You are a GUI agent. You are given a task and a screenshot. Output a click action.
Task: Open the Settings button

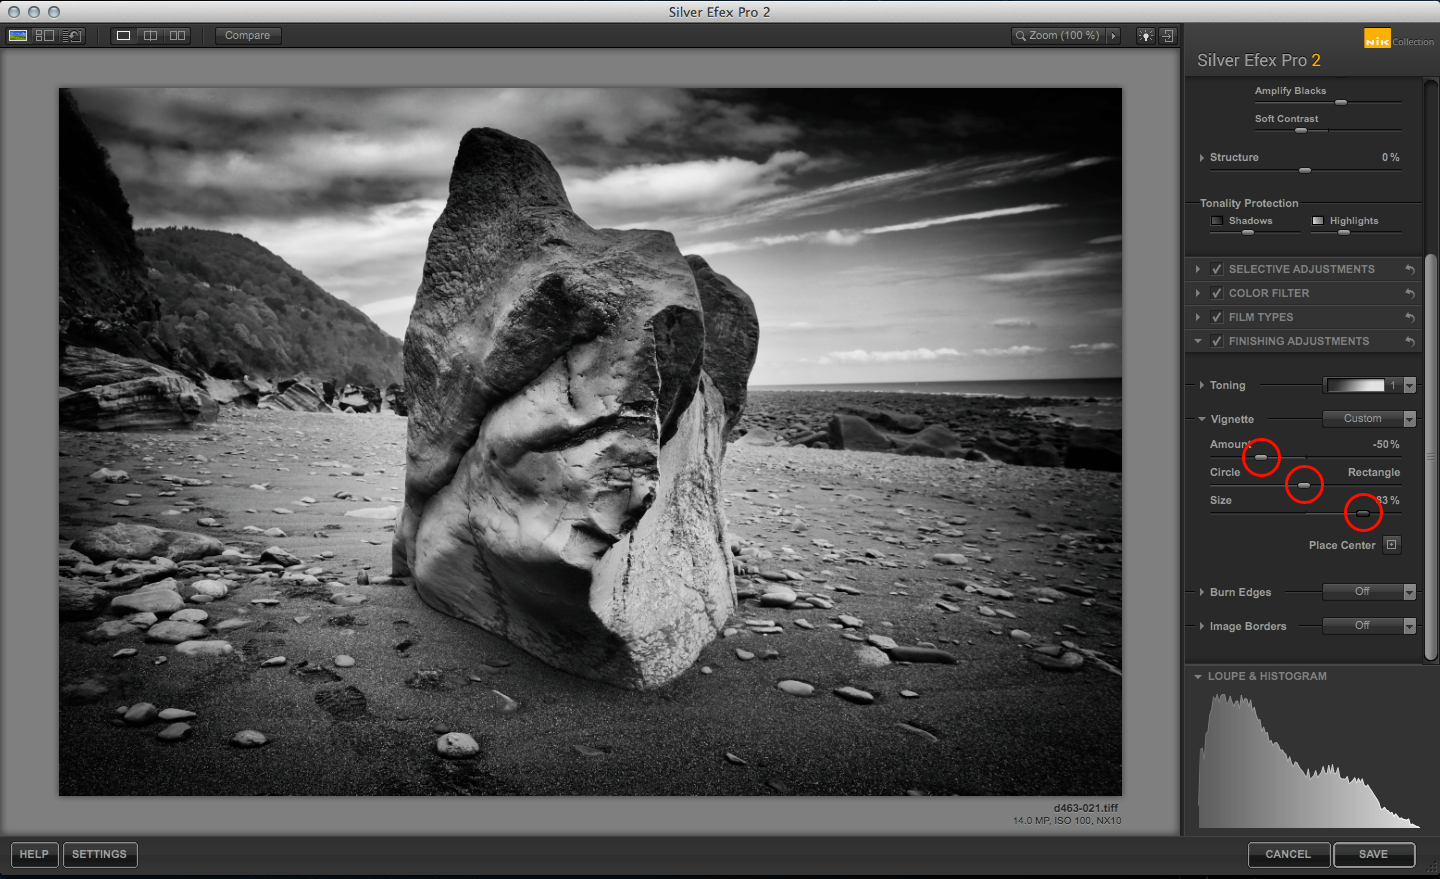(100, 855)
